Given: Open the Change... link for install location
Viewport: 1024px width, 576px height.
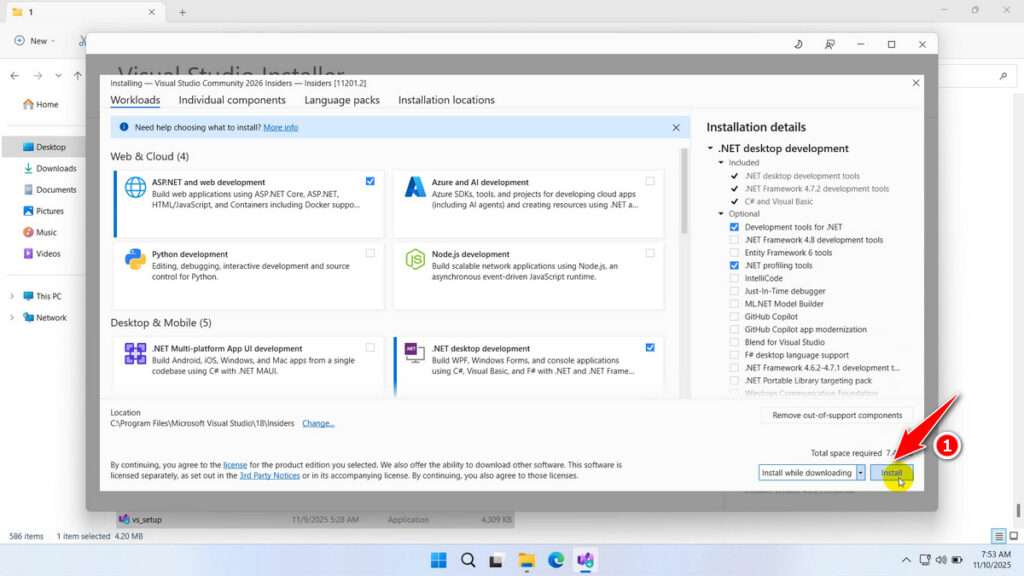Looking at the screenshot, I should click(x=318, y=423).
